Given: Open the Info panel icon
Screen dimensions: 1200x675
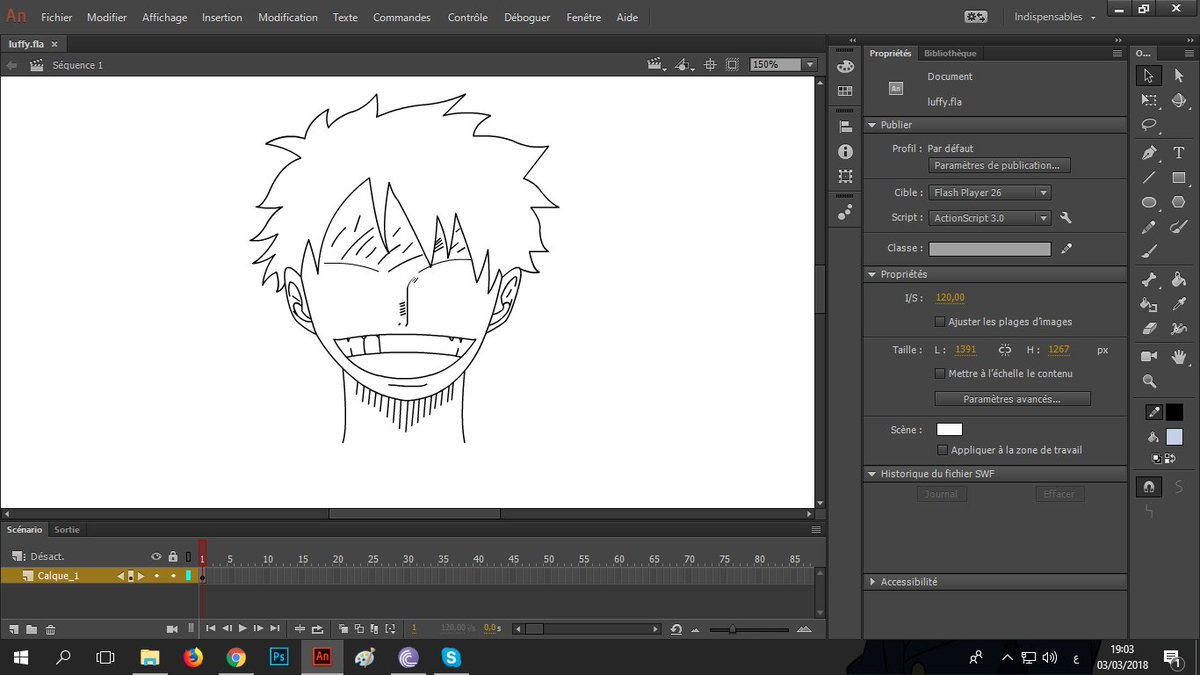Looking at the screenshot, I should point(845,152).
